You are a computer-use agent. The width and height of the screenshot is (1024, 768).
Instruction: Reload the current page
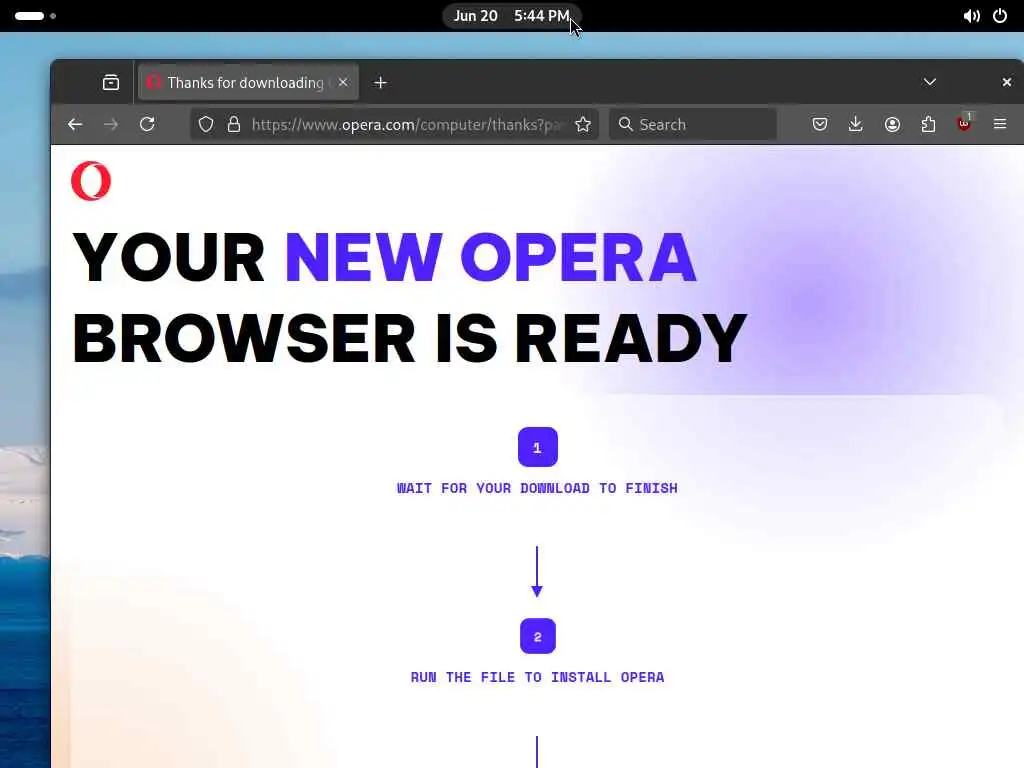[x=147, y=124]
